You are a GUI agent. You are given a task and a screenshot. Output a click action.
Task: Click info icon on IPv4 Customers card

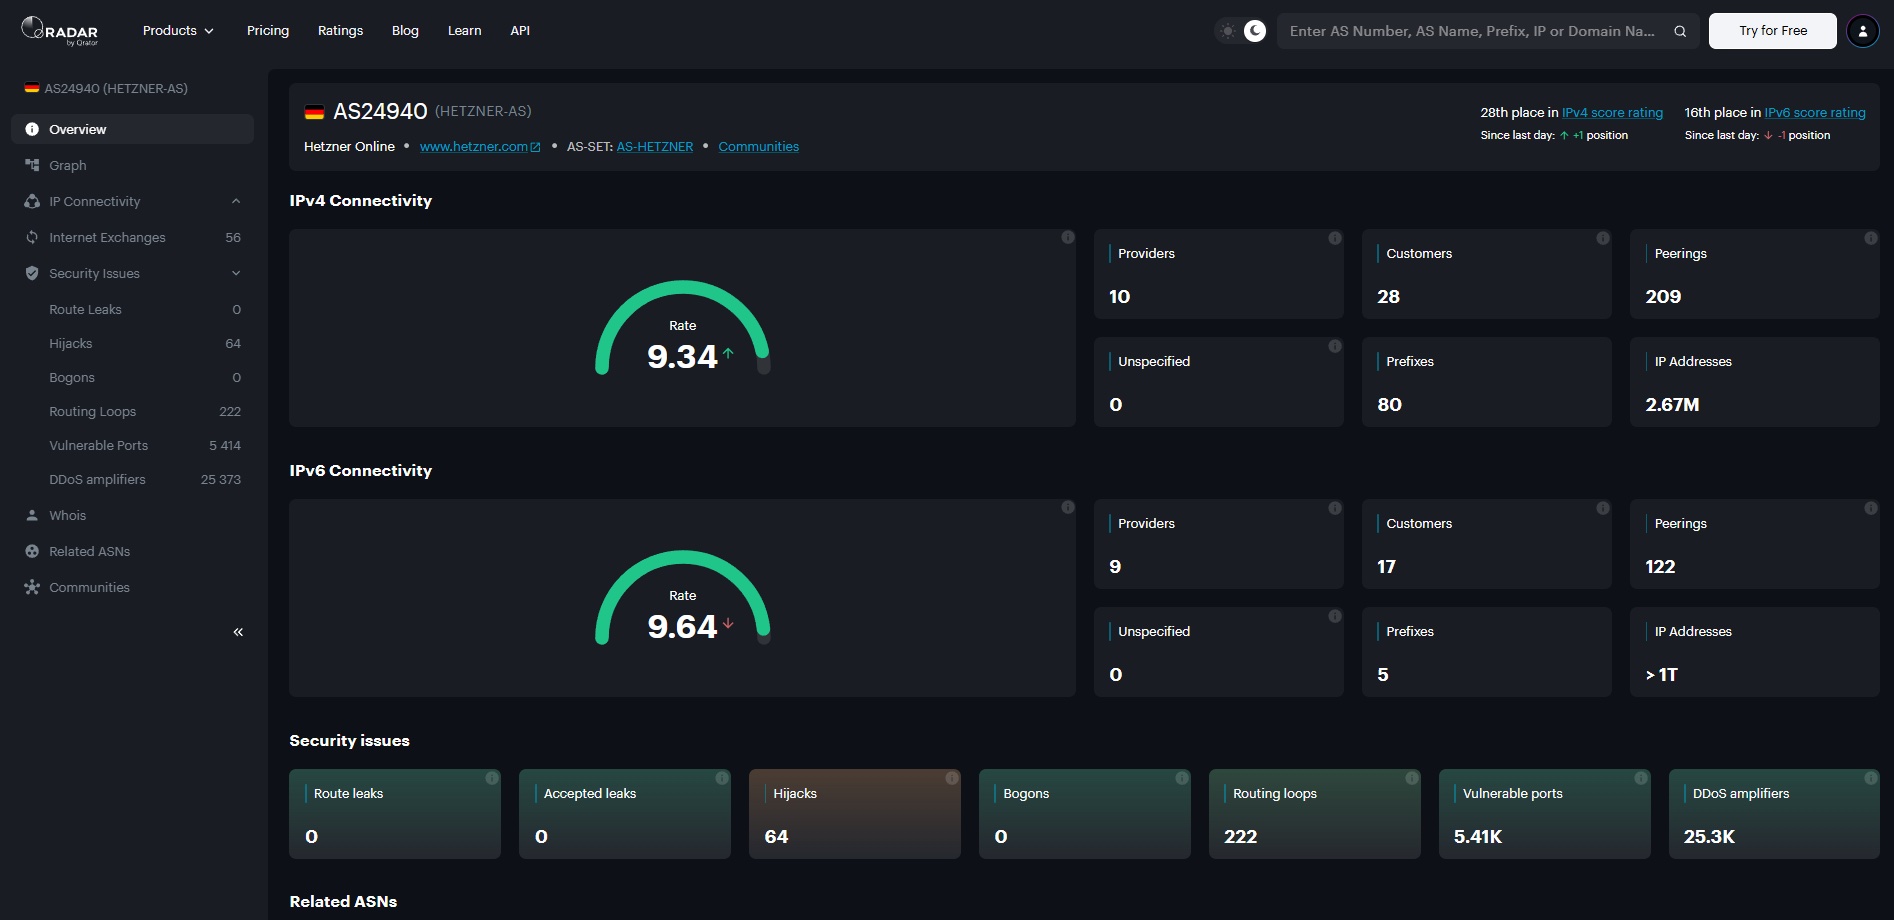tap(1603, 238)
